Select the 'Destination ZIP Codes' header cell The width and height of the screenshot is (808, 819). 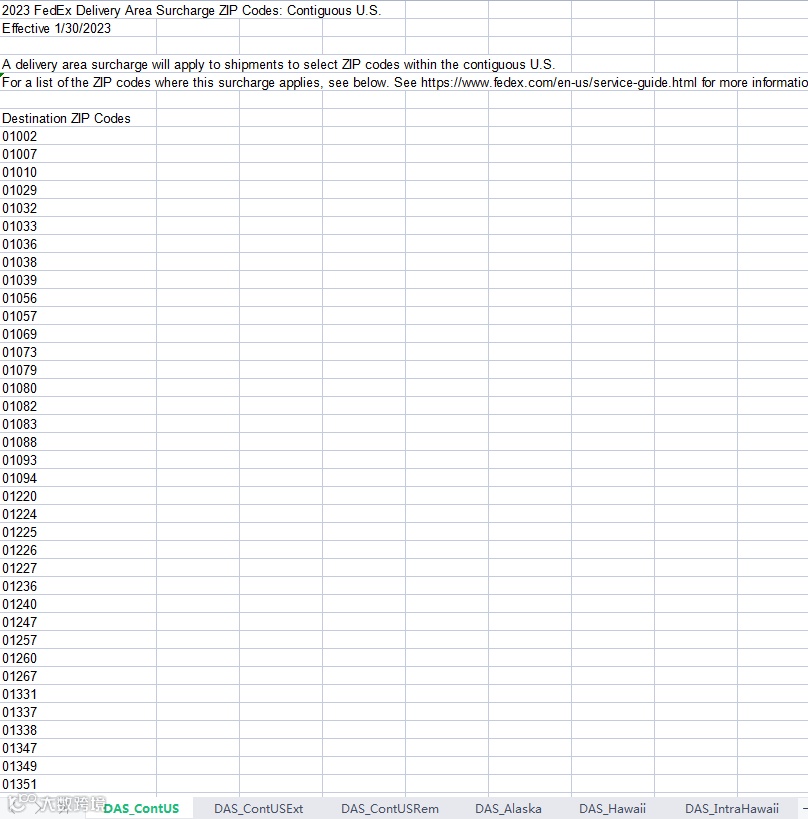(x=78, y=118)
